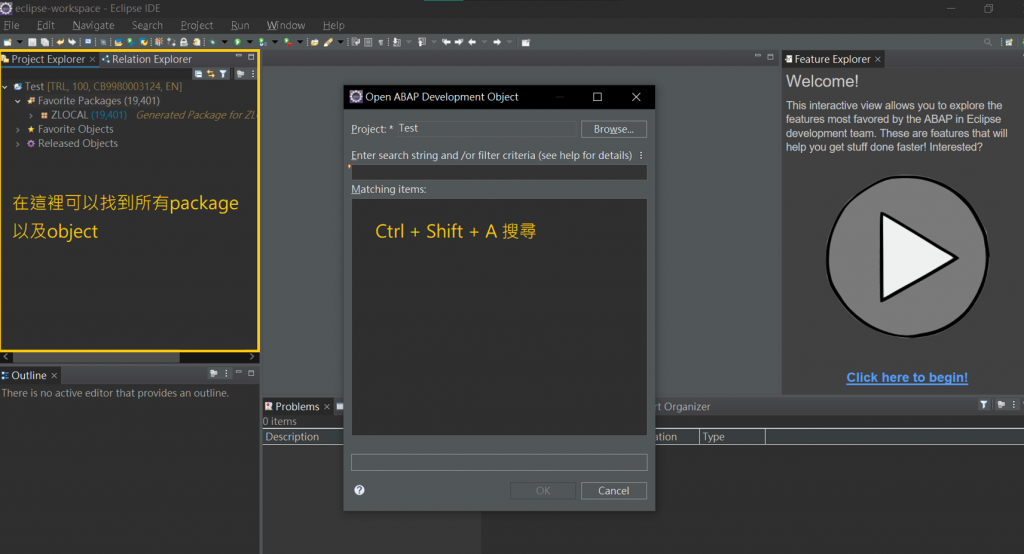
Task: Open search filter options dots in dialog
Action: (641, 155)
